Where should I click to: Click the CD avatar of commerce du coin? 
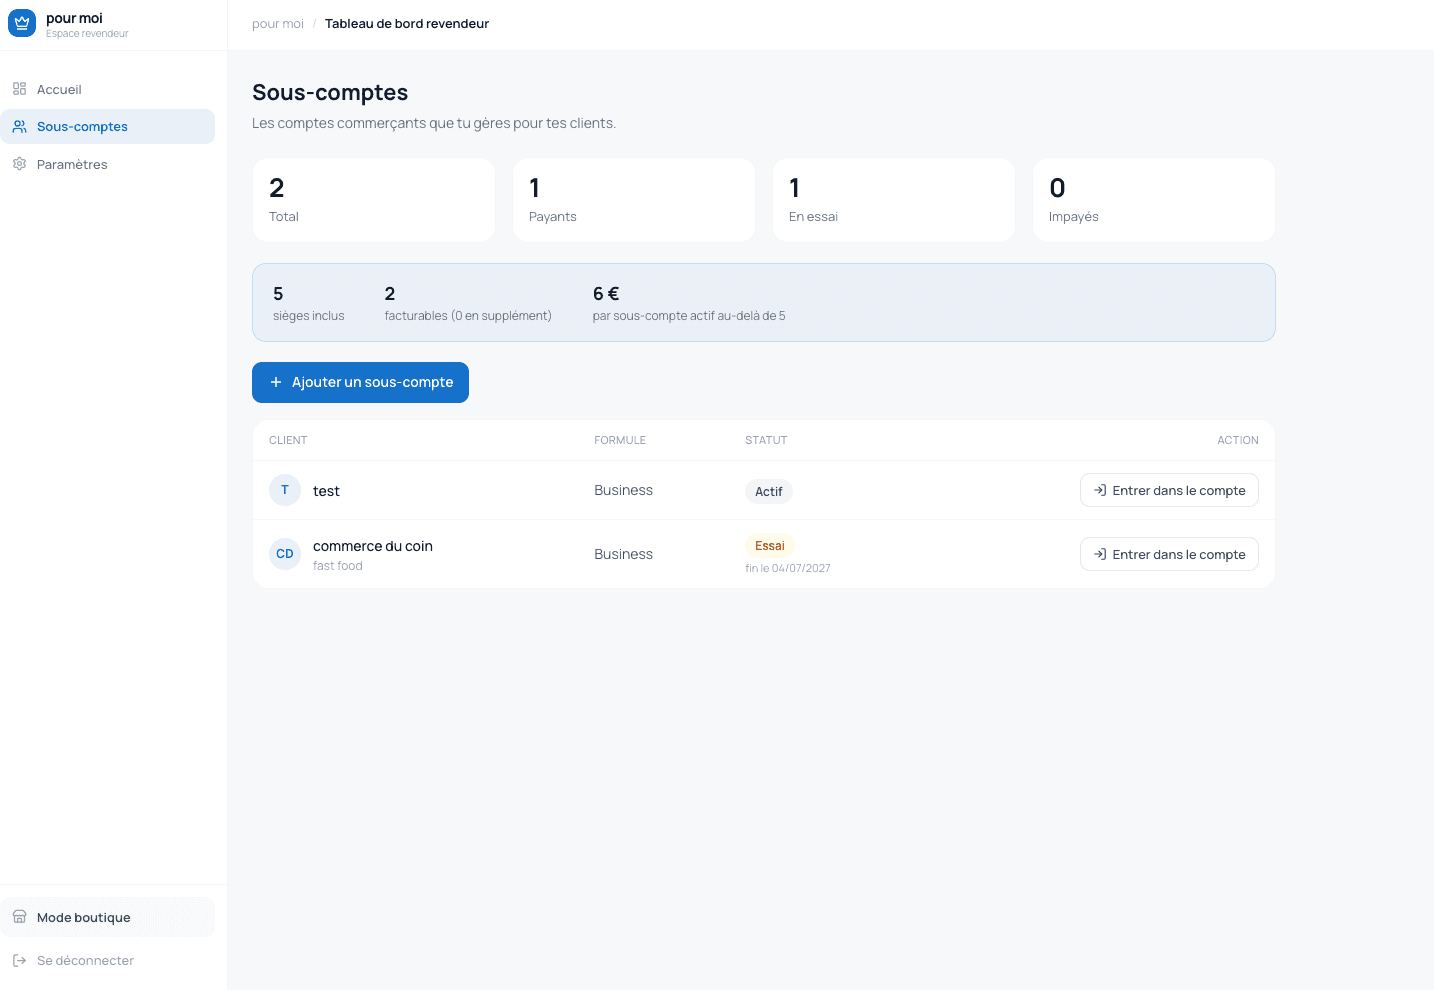[x=285, y=554]
